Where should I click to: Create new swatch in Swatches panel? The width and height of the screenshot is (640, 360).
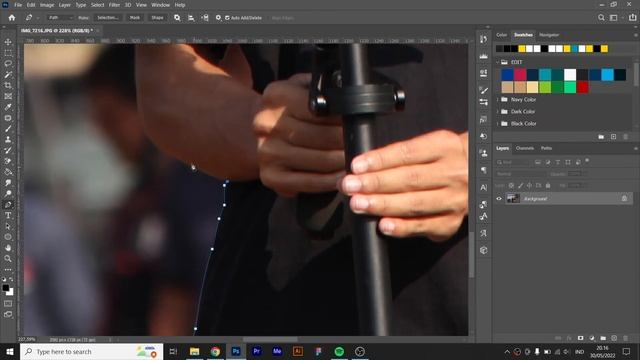(613, 137)
